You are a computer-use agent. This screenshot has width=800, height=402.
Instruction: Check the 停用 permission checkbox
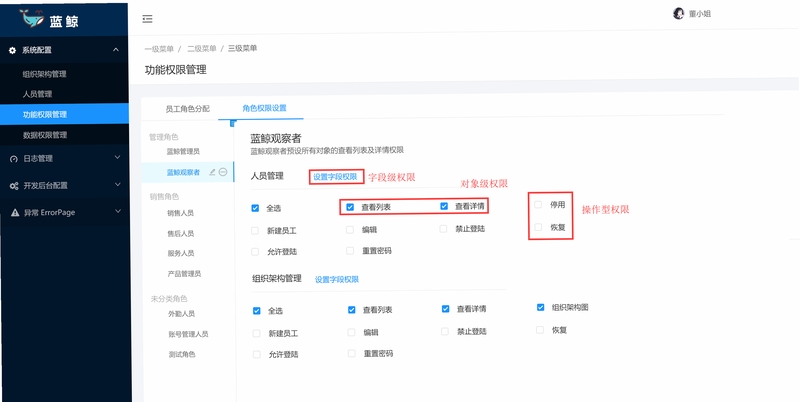[x=538, y=205]
